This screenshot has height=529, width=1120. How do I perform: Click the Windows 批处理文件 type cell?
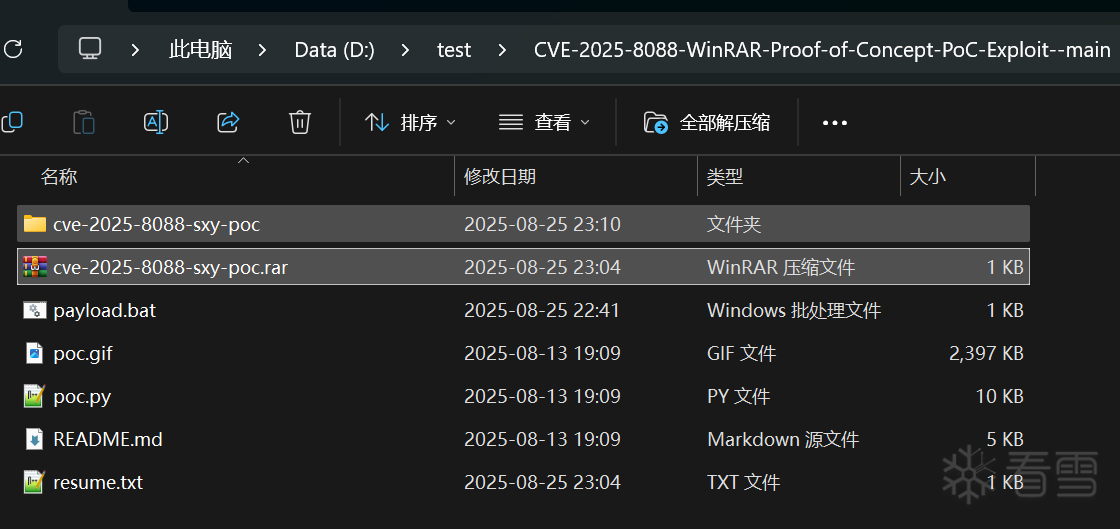794,311
